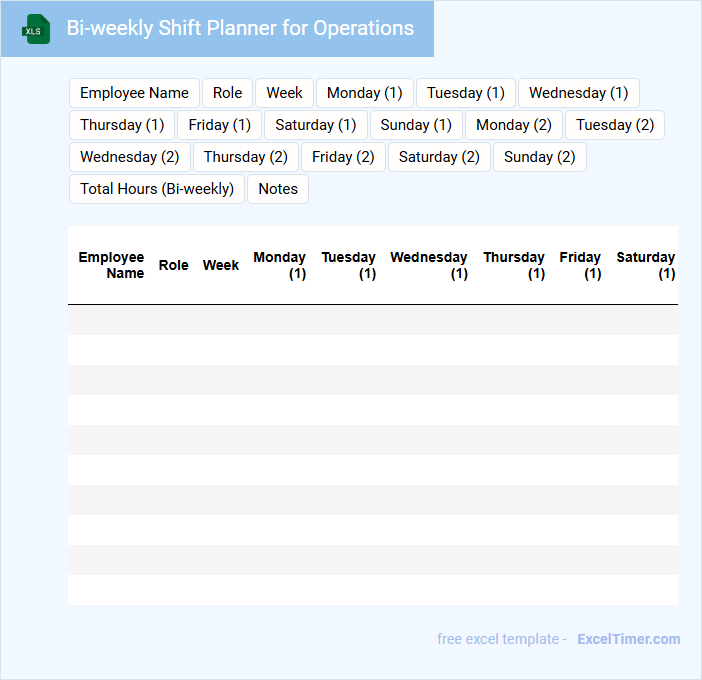Open the ExcelTimer.com link
702x680 pixels.
tap(628, 639)
